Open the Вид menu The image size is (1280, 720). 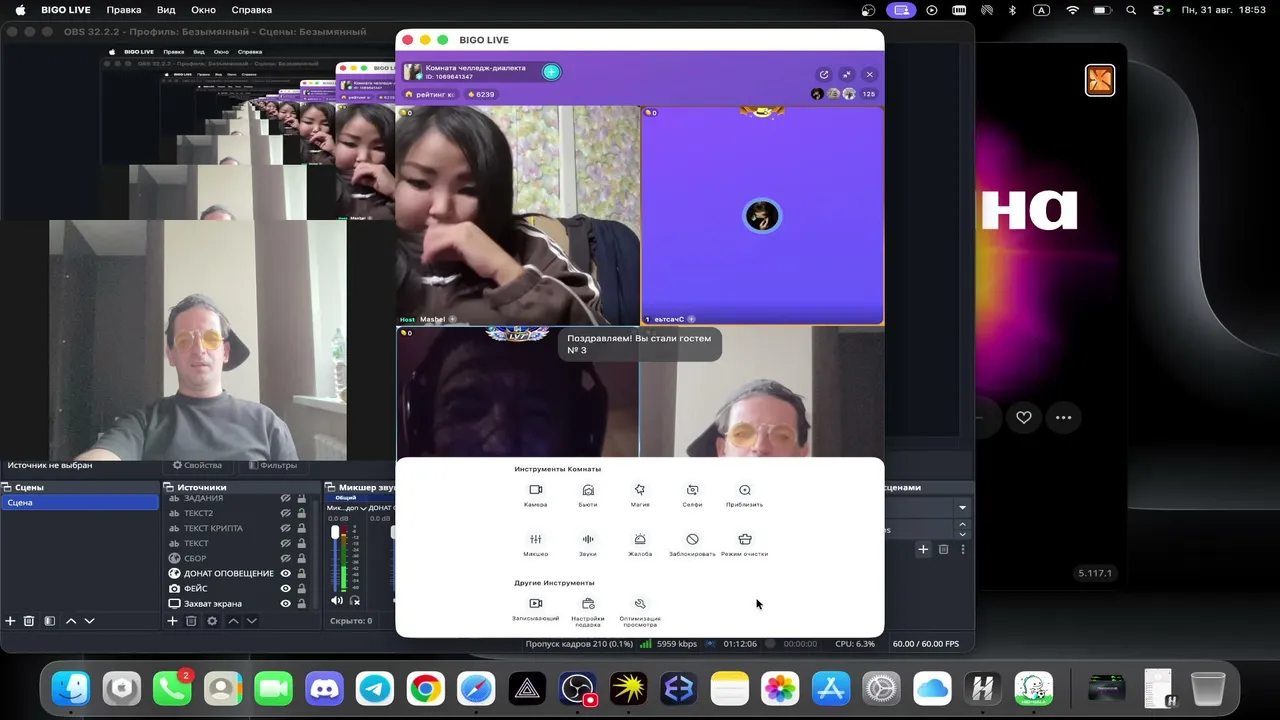pyautogui.click(x=166, y=10)
